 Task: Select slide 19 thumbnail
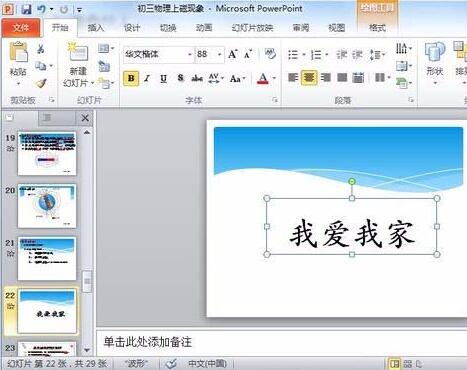(47, 153)
